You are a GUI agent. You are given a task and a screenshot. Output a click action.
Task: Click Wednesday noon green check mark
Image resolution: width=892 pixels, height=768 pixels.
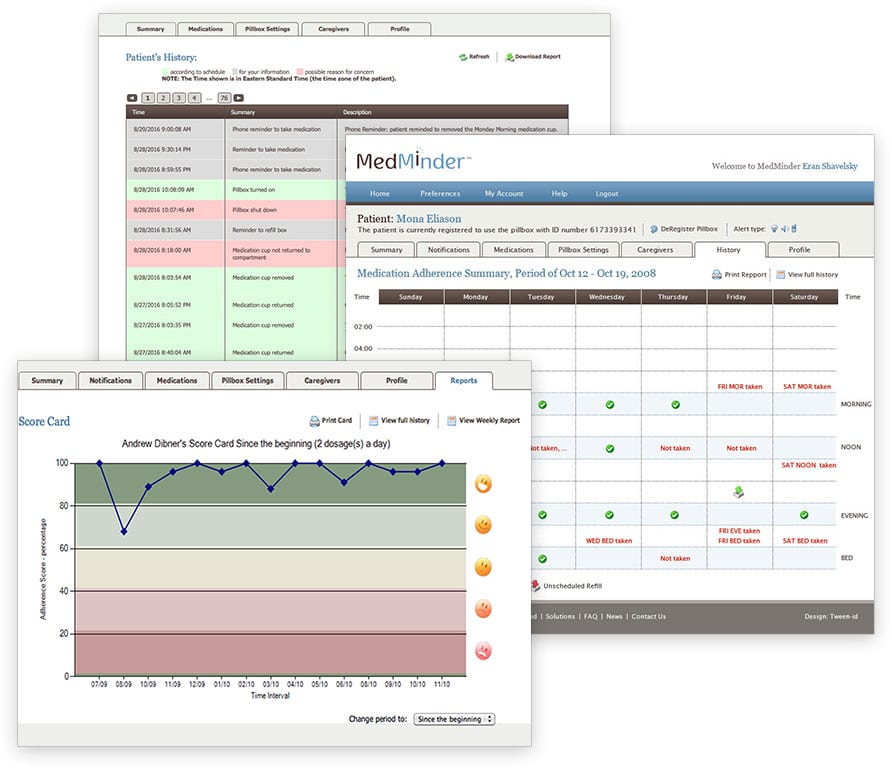tap(610, 449)
